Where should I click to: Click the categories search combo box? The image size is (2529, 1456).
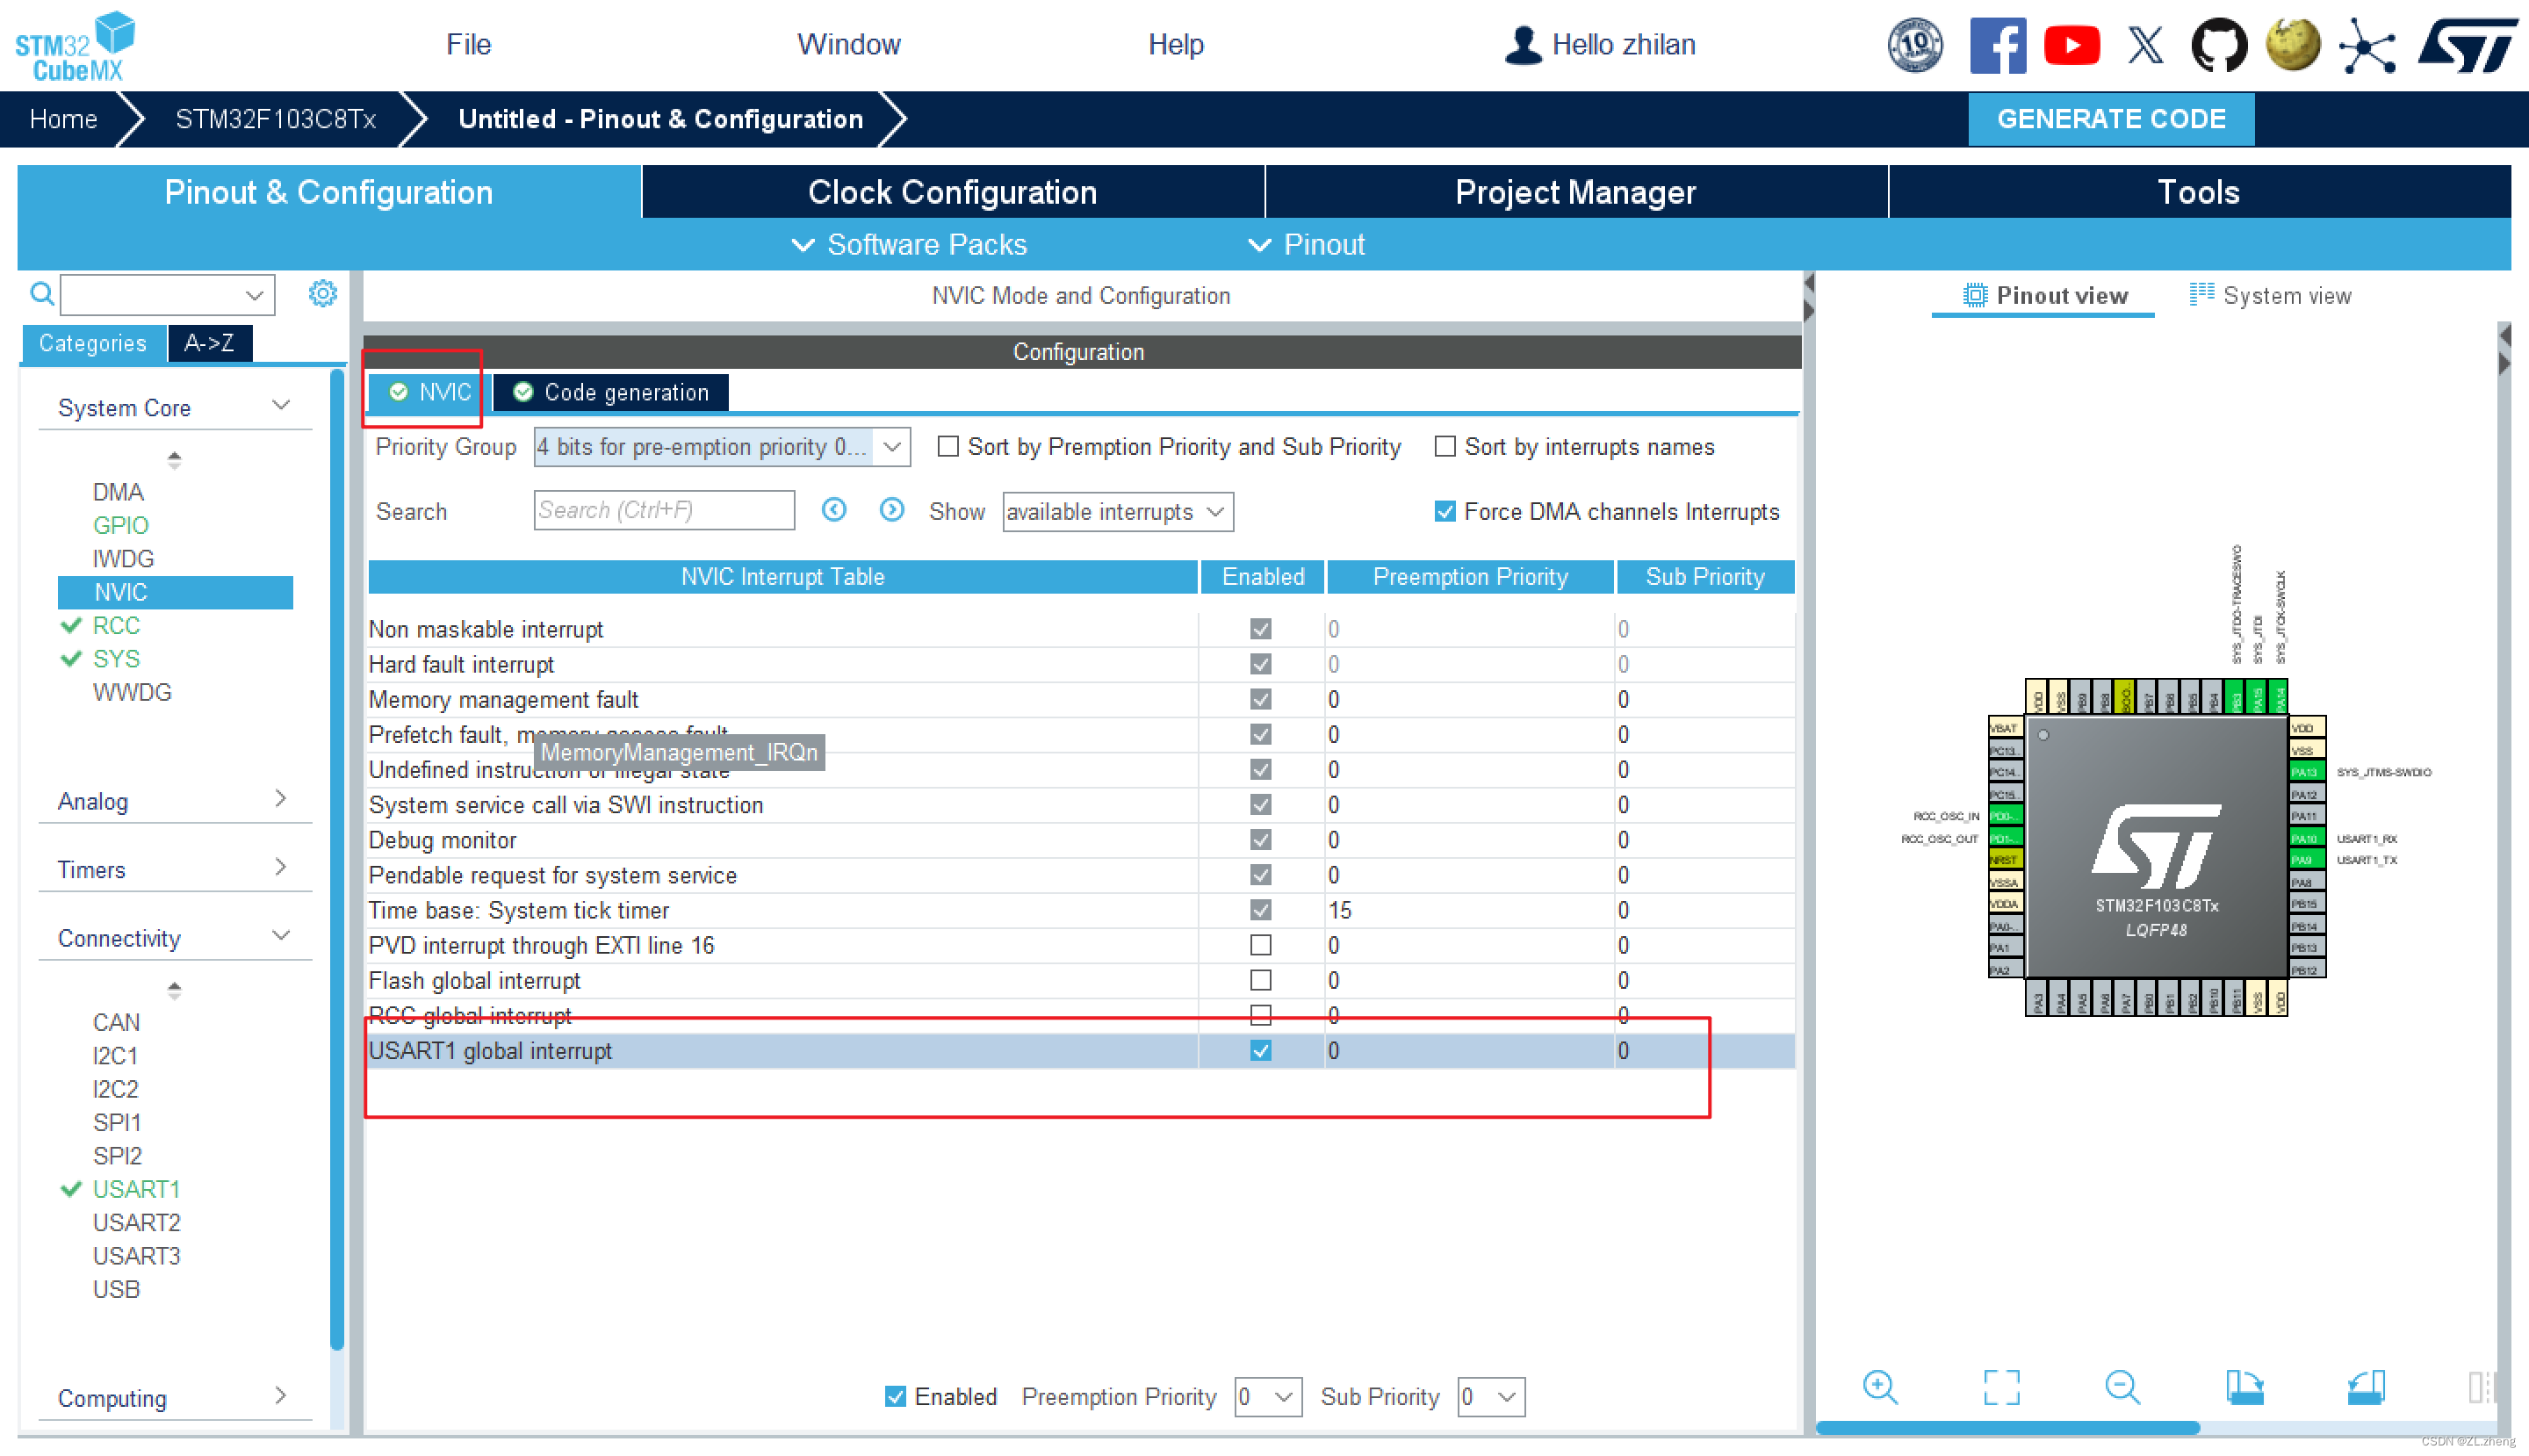tap(167, 294)
